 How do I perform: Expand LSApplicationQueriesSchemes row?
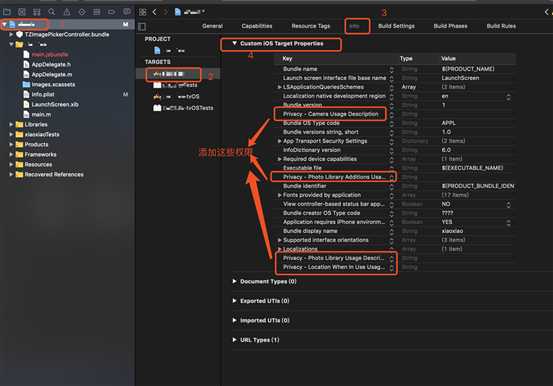[279, 87]
